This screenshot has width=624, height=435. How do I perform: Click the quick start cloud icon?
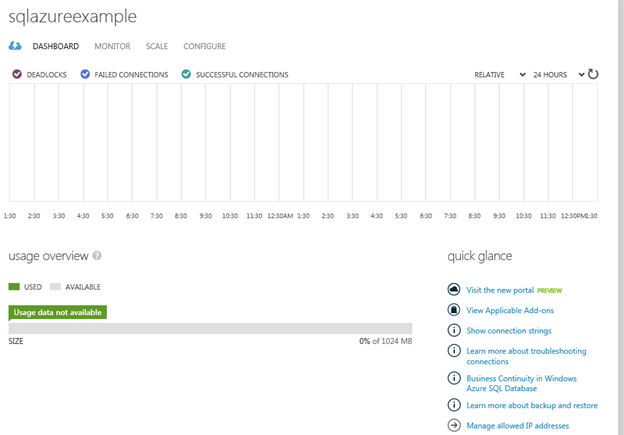pos(15,46)
